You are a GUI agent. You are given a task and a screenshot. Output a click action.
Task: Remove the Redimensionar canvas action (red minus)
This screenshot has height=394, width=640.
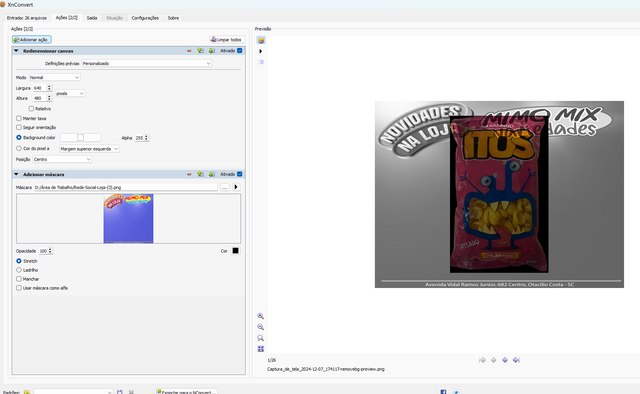click(x=189, y=51)
